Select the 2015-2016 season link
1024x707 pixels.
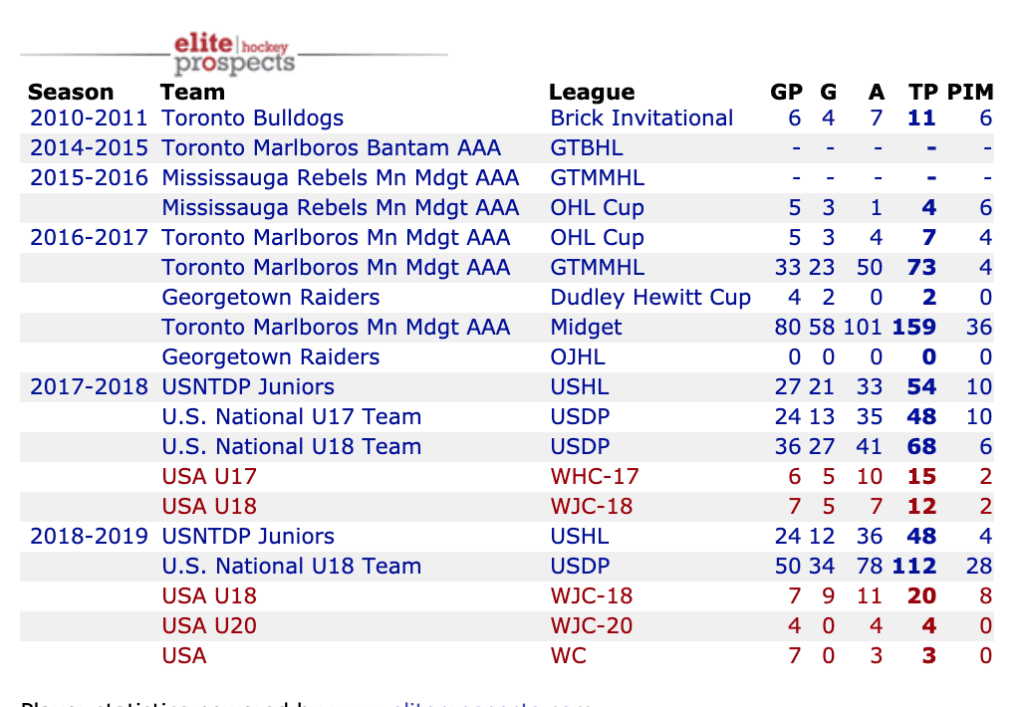coord(88,178)
